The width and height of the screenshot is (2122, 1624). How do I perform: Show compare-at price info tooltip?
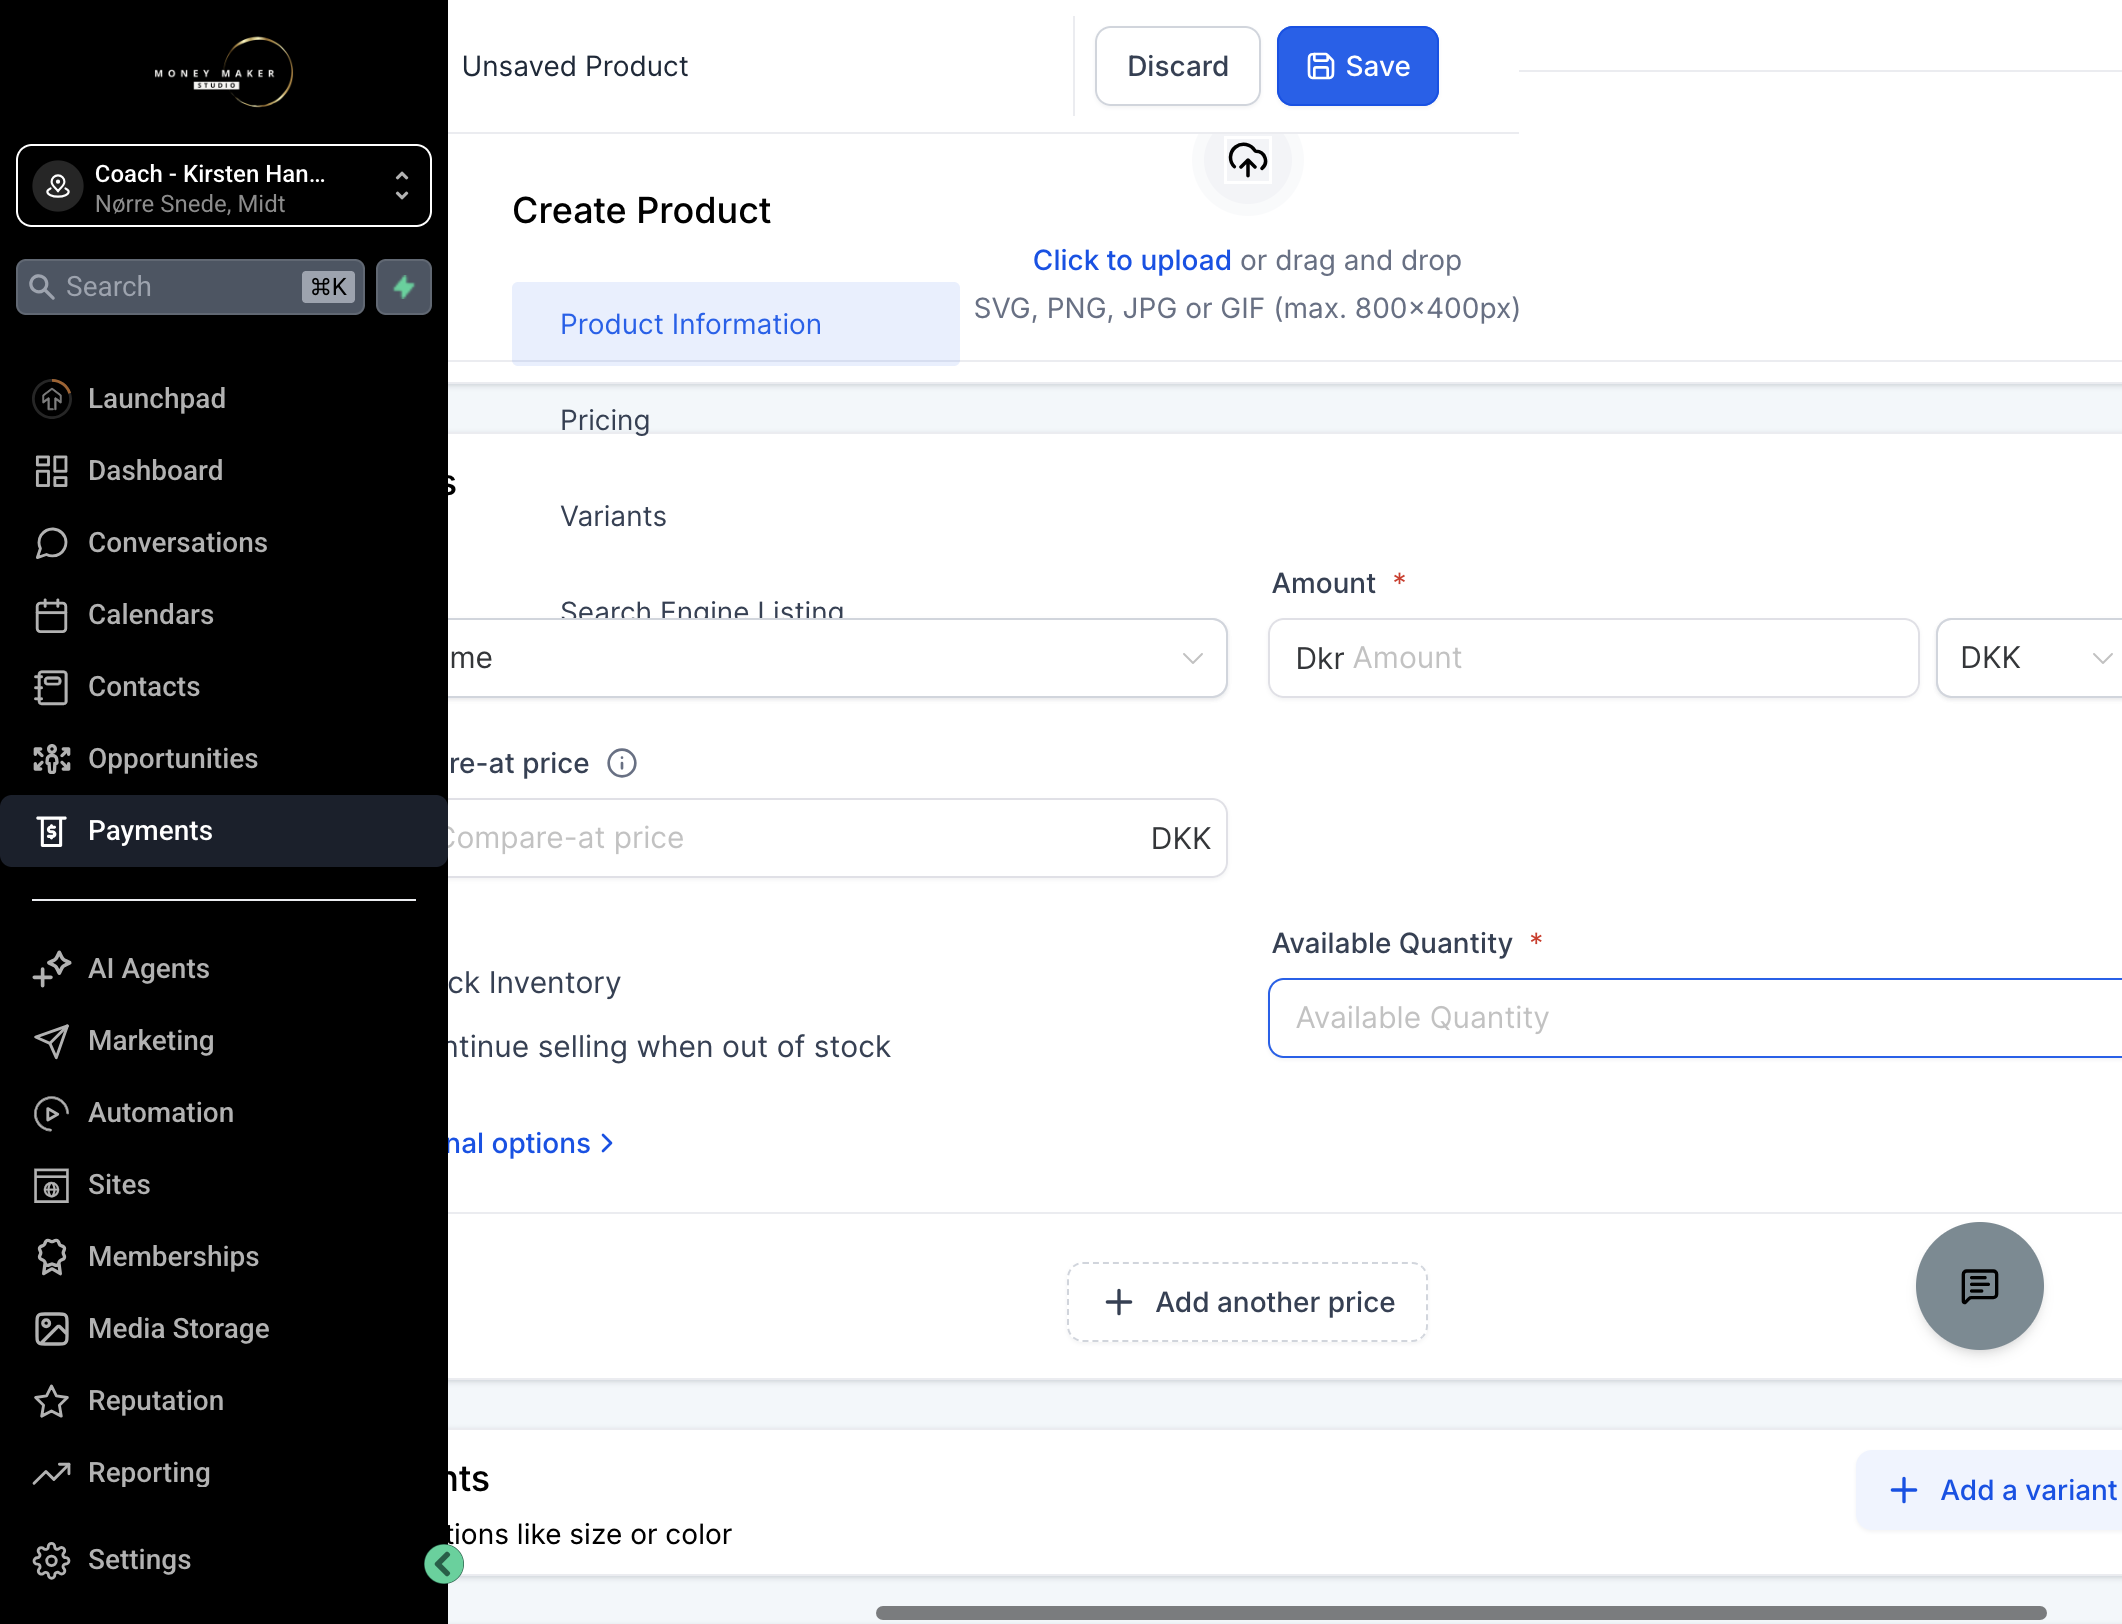[622, 763]
